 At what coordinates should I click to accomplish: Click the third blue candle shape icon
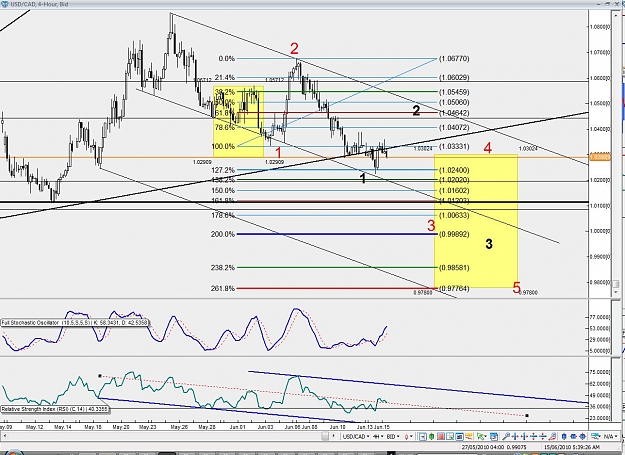(583, 437)
